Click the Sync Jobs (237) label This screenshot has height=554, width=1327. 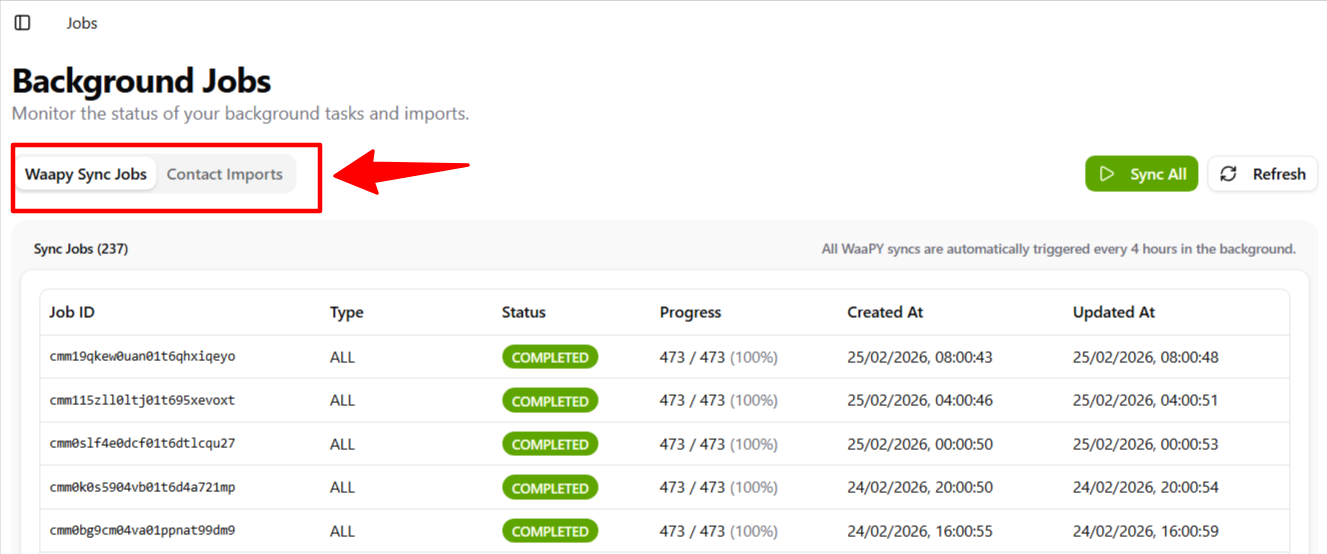click(81, 249)
